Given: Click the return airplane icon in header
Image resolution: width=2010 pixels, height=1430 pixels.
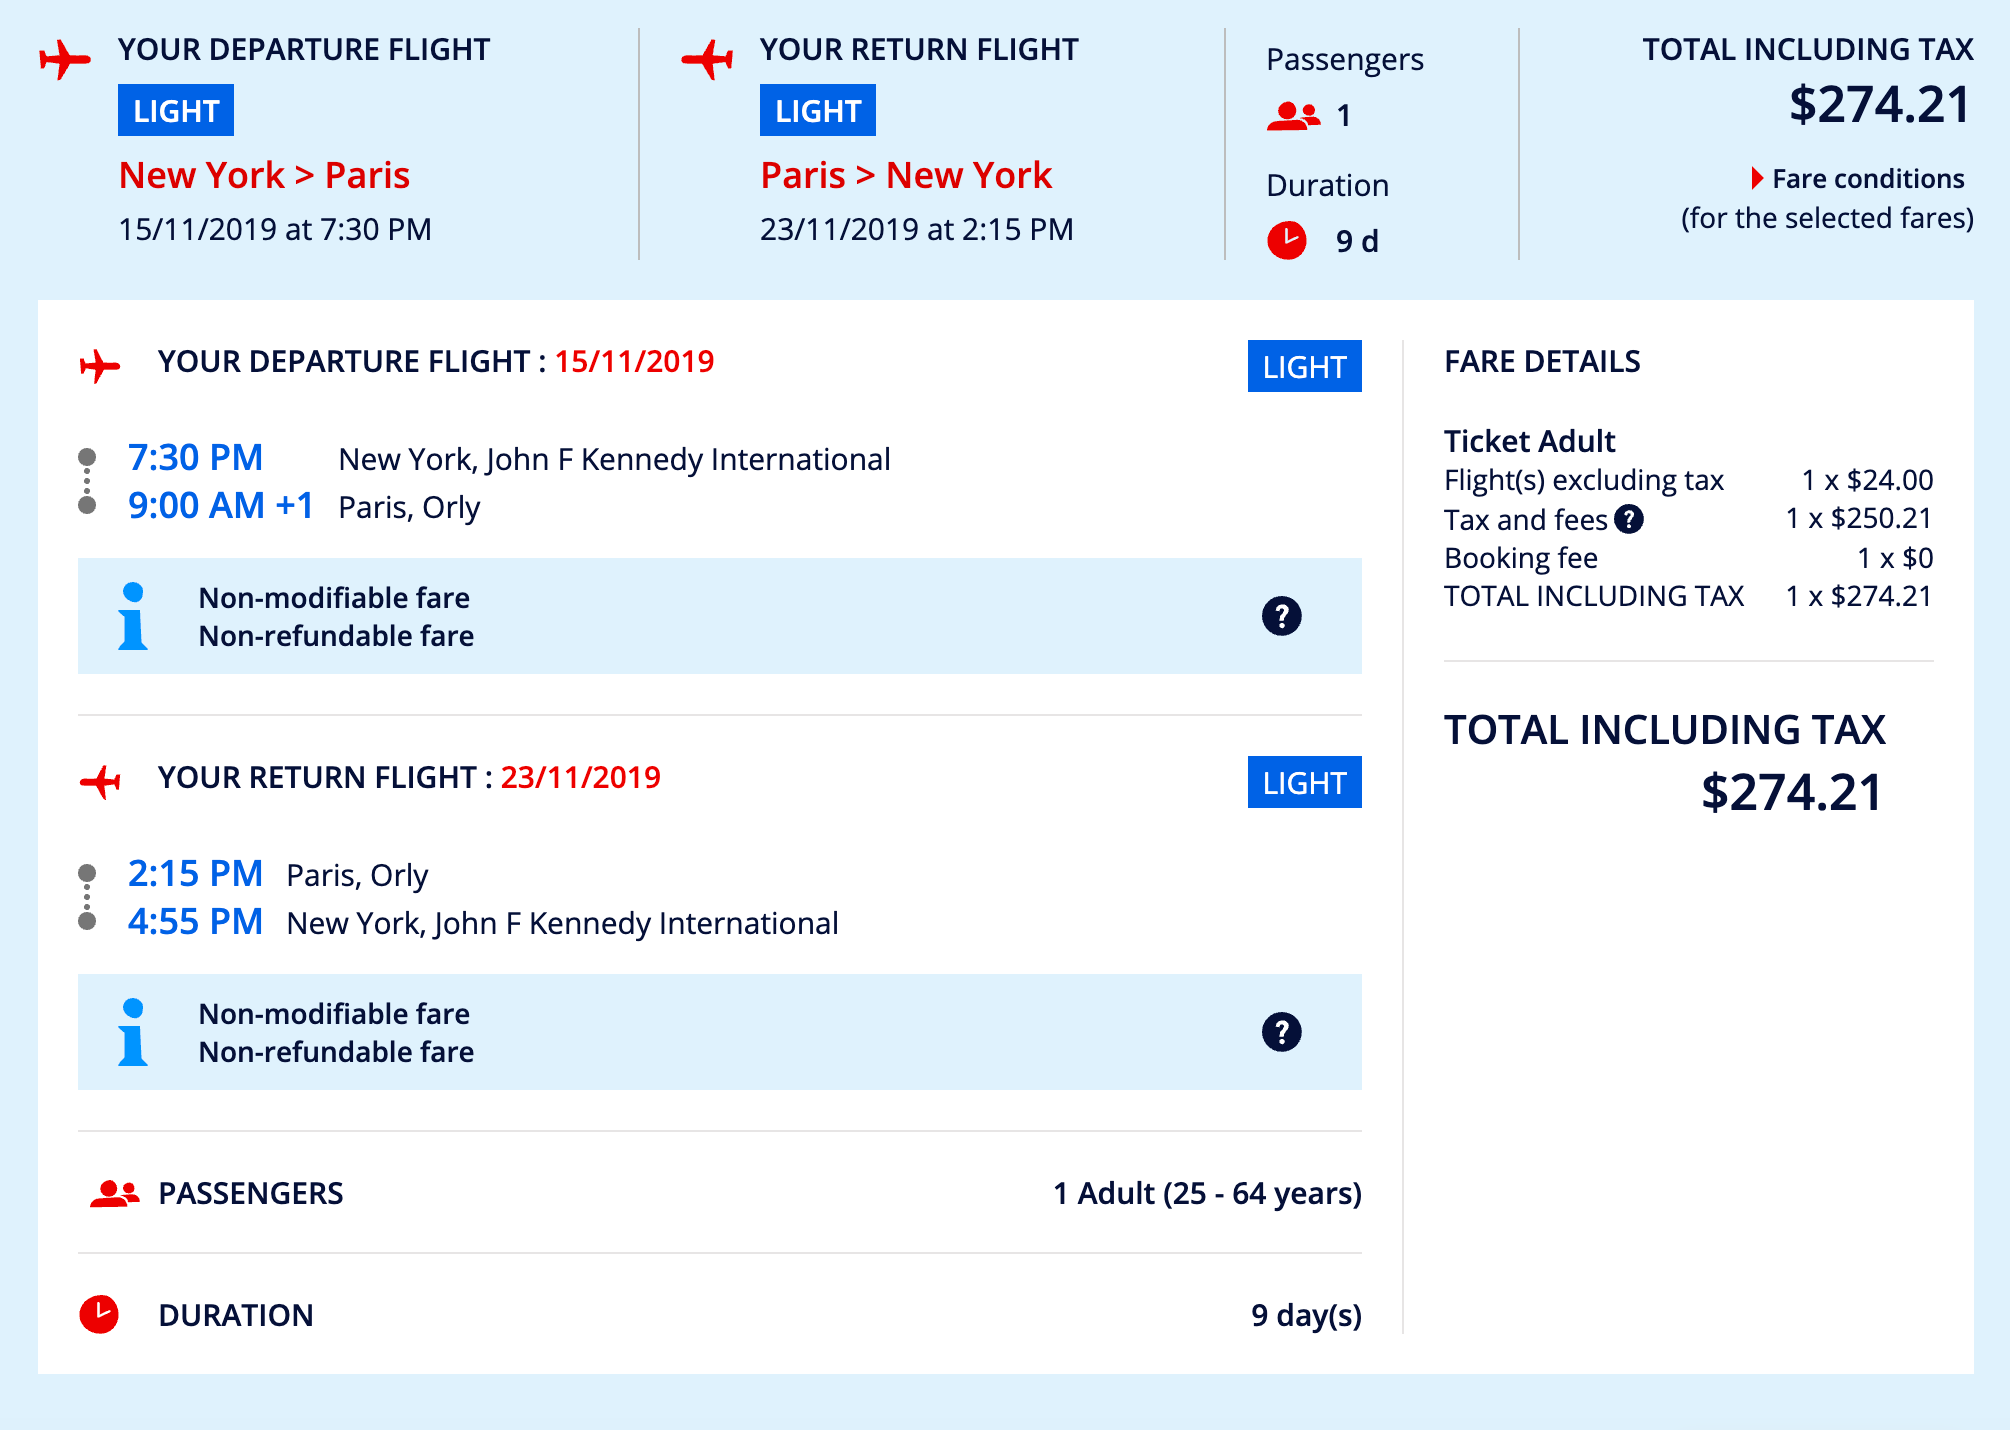Looking at the screenshot, I should (x=707, y=59).
